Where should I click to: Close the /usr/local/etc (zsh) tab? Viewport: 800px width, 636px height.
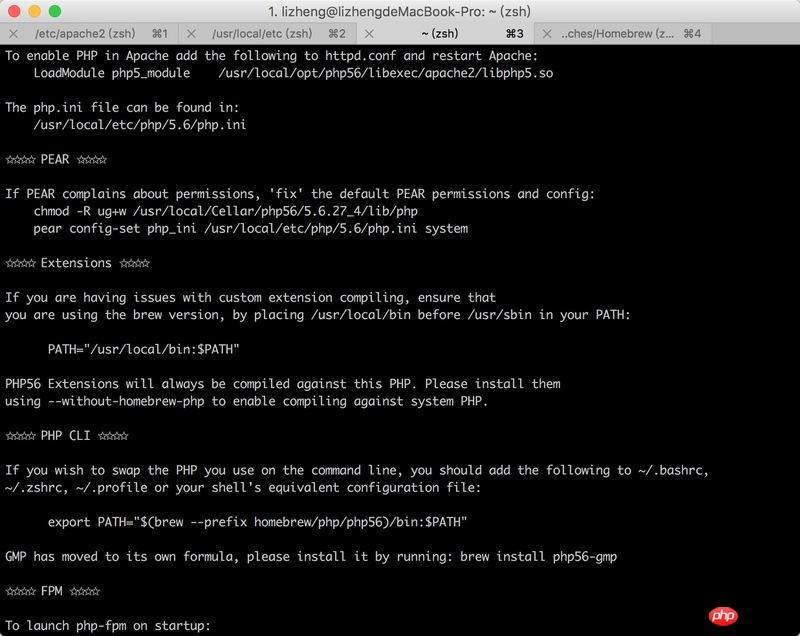pyautogui.click(x=191, y=34)
